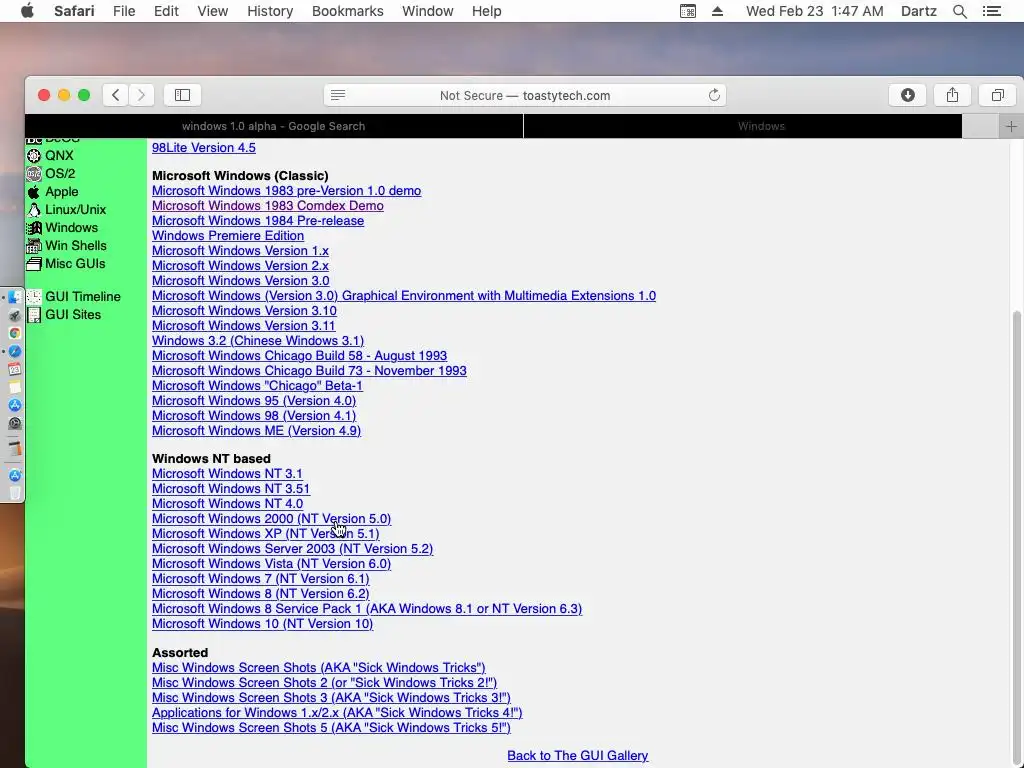Open 'Microsoft Windows Version 3.11' link

click(244, 326)
